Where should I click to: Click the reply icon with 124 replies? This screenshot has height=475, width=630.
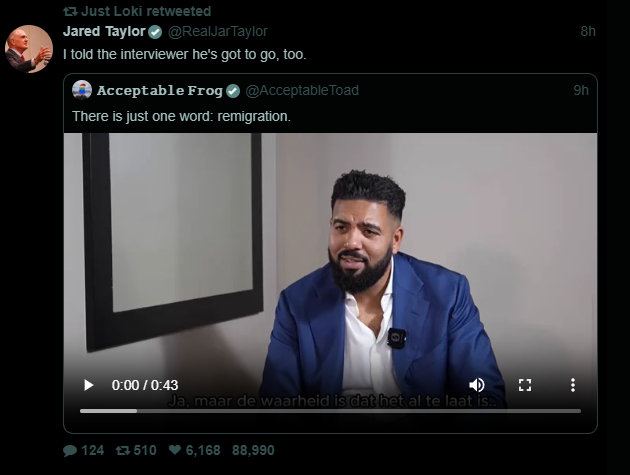pyautogui.click(x=70, y=451)
